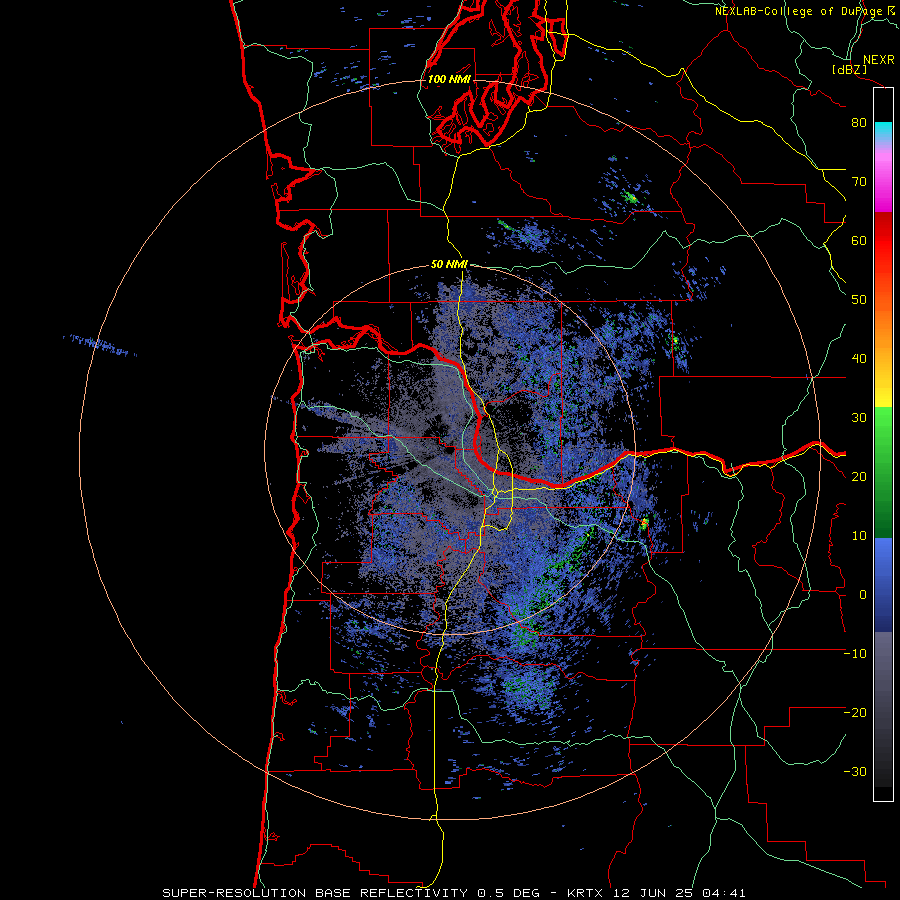The height and width of the screenshot is (900, 900).
Task: Click the KRTX radar station identifier
Action: pyautogui.click(x=586, y=893)
